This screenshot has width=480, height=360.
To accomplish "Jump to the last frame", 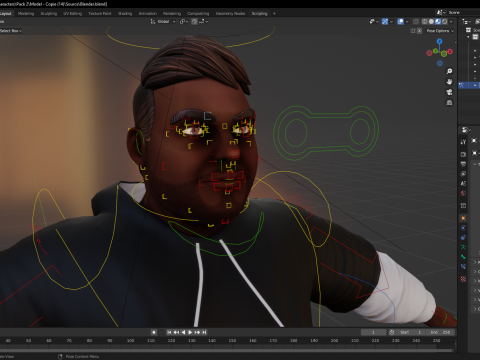I will click(x=204, y=332).
